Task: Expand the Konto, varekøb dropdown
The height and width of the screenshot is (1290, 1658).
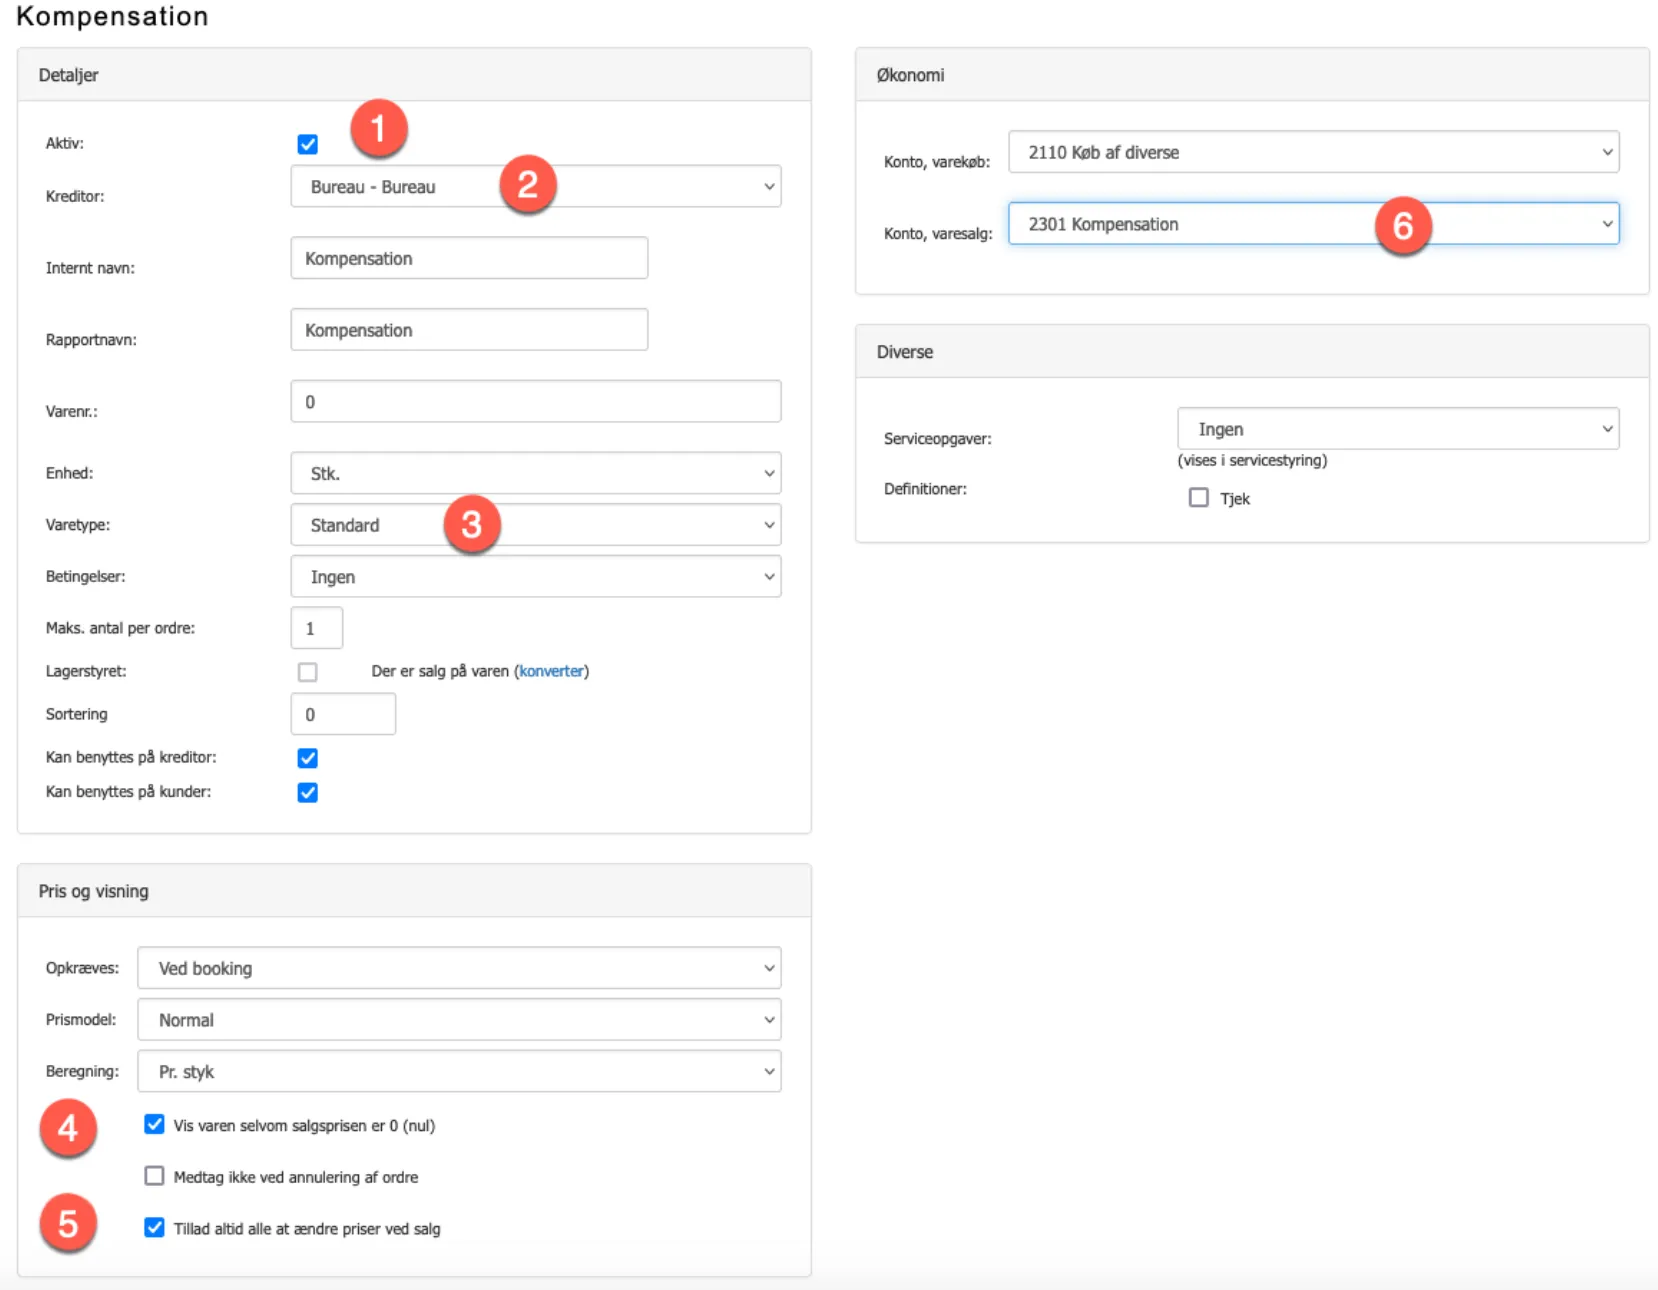Action: coord(1313,152)
